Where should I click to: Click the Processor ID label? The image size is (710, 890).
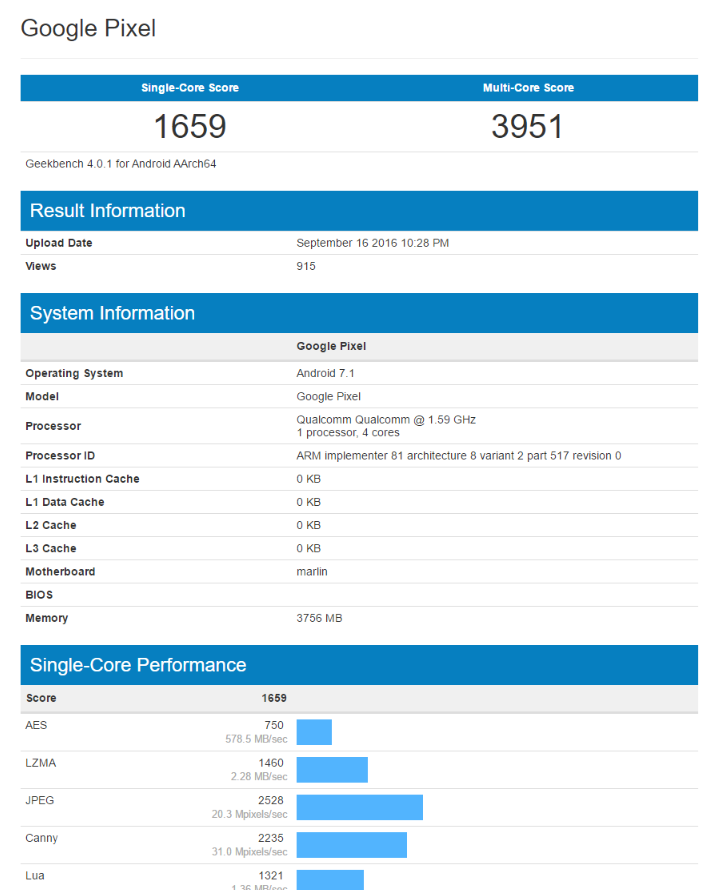pos(60,456)
